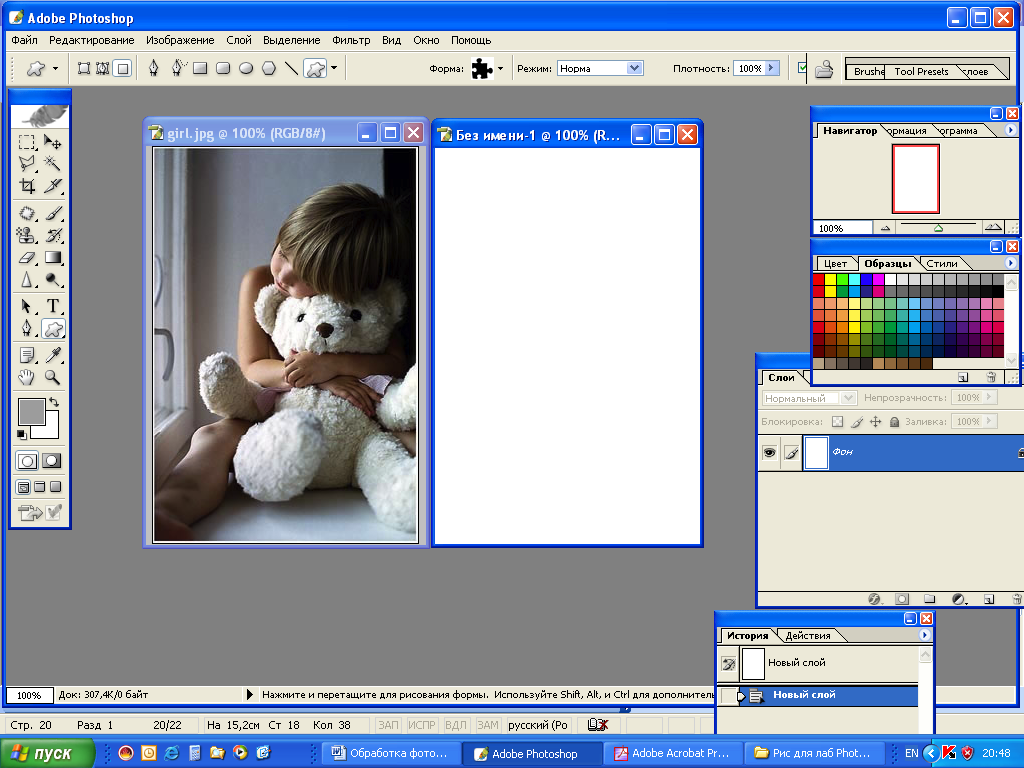Select the Slice tool

coord(52,186)
